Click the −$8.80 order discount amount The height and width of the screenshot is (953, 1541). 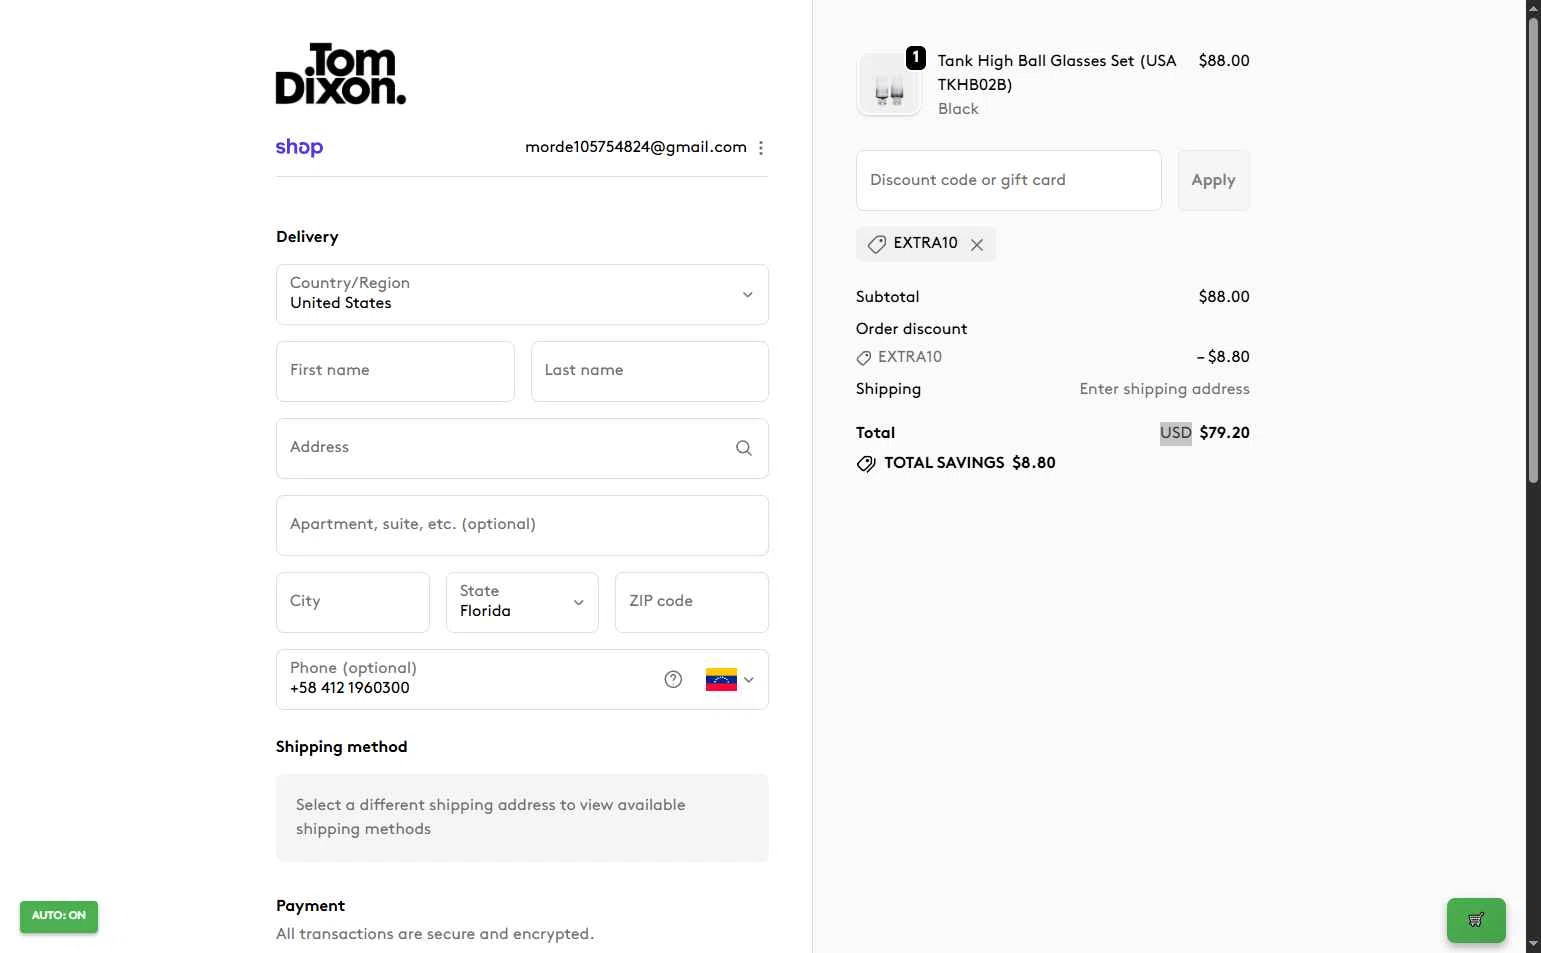1223,357
